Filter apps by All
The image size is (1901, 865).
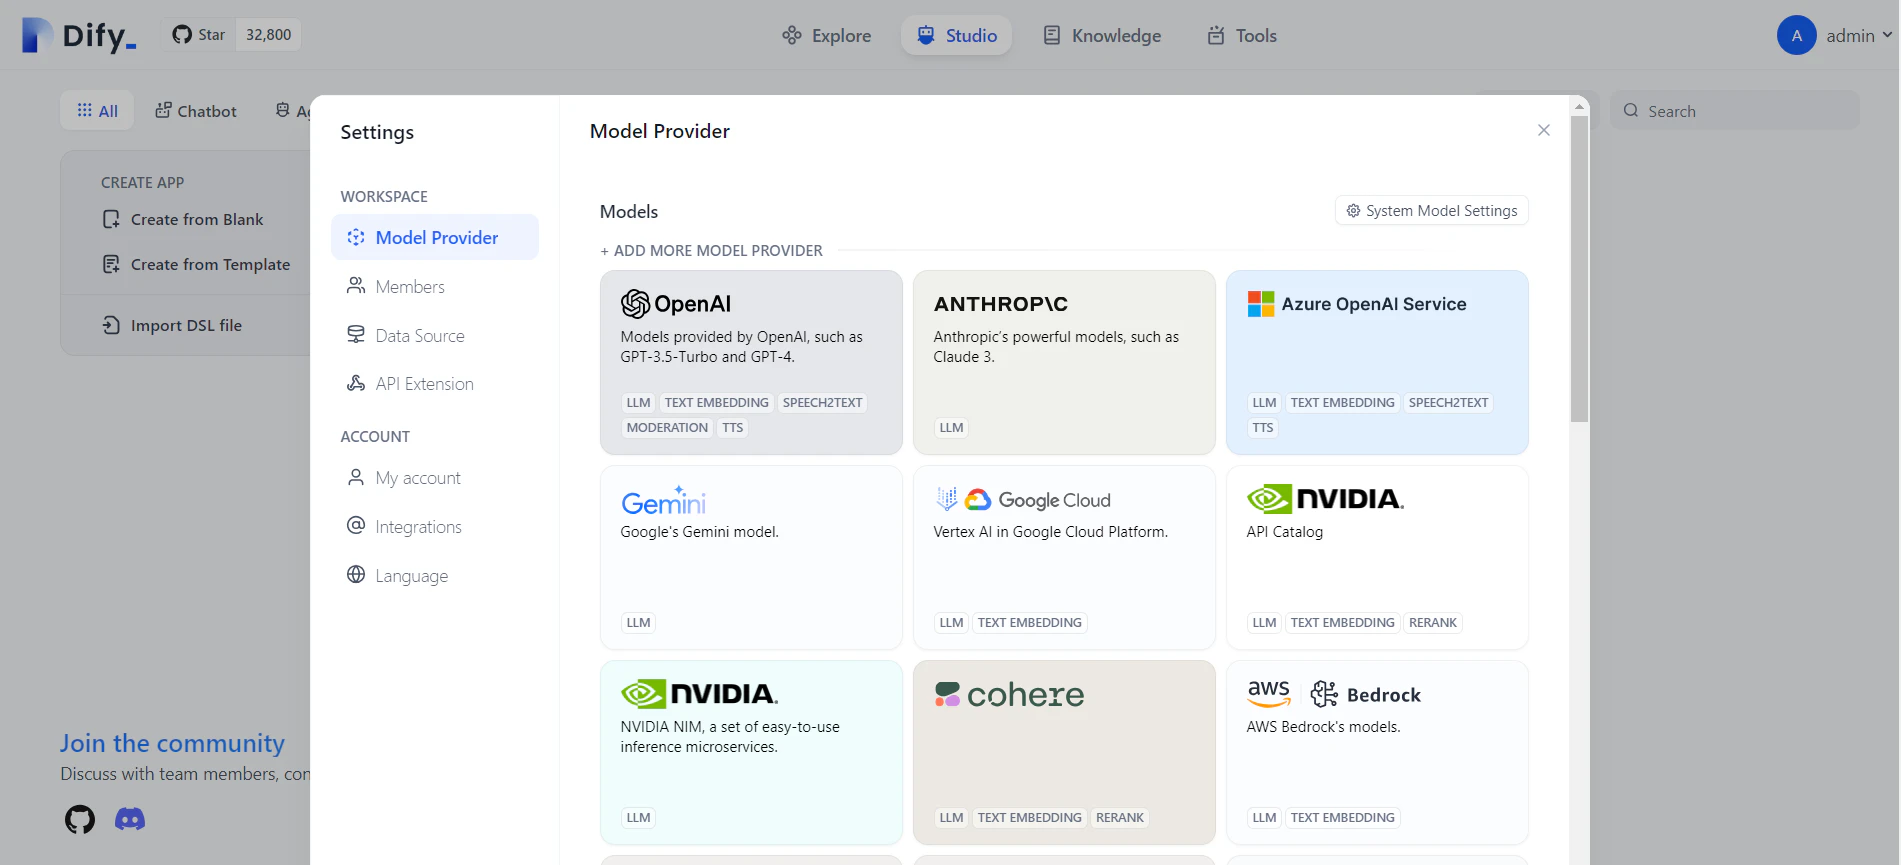pos(97,111)
